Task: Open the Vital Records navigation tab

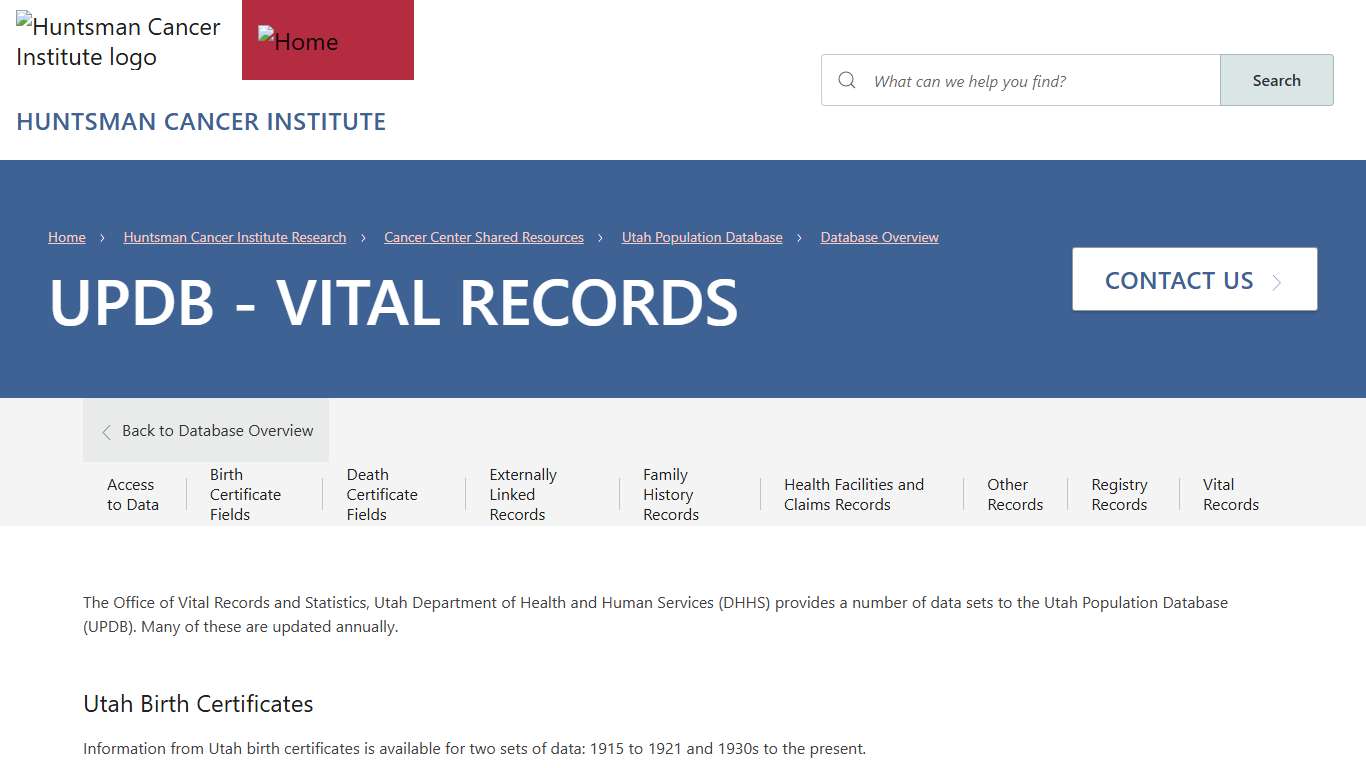Action: 1230,494
